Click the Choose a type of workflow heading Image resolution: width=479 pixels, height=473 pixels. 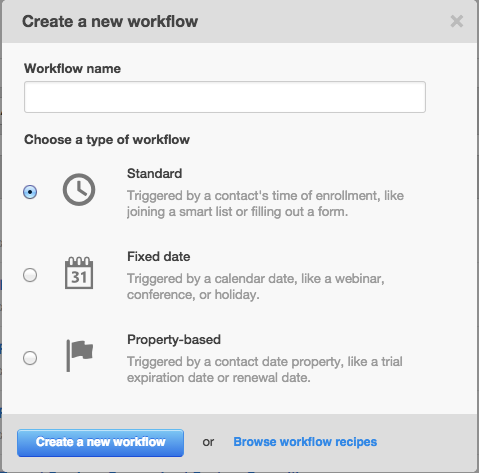[107, 140]
